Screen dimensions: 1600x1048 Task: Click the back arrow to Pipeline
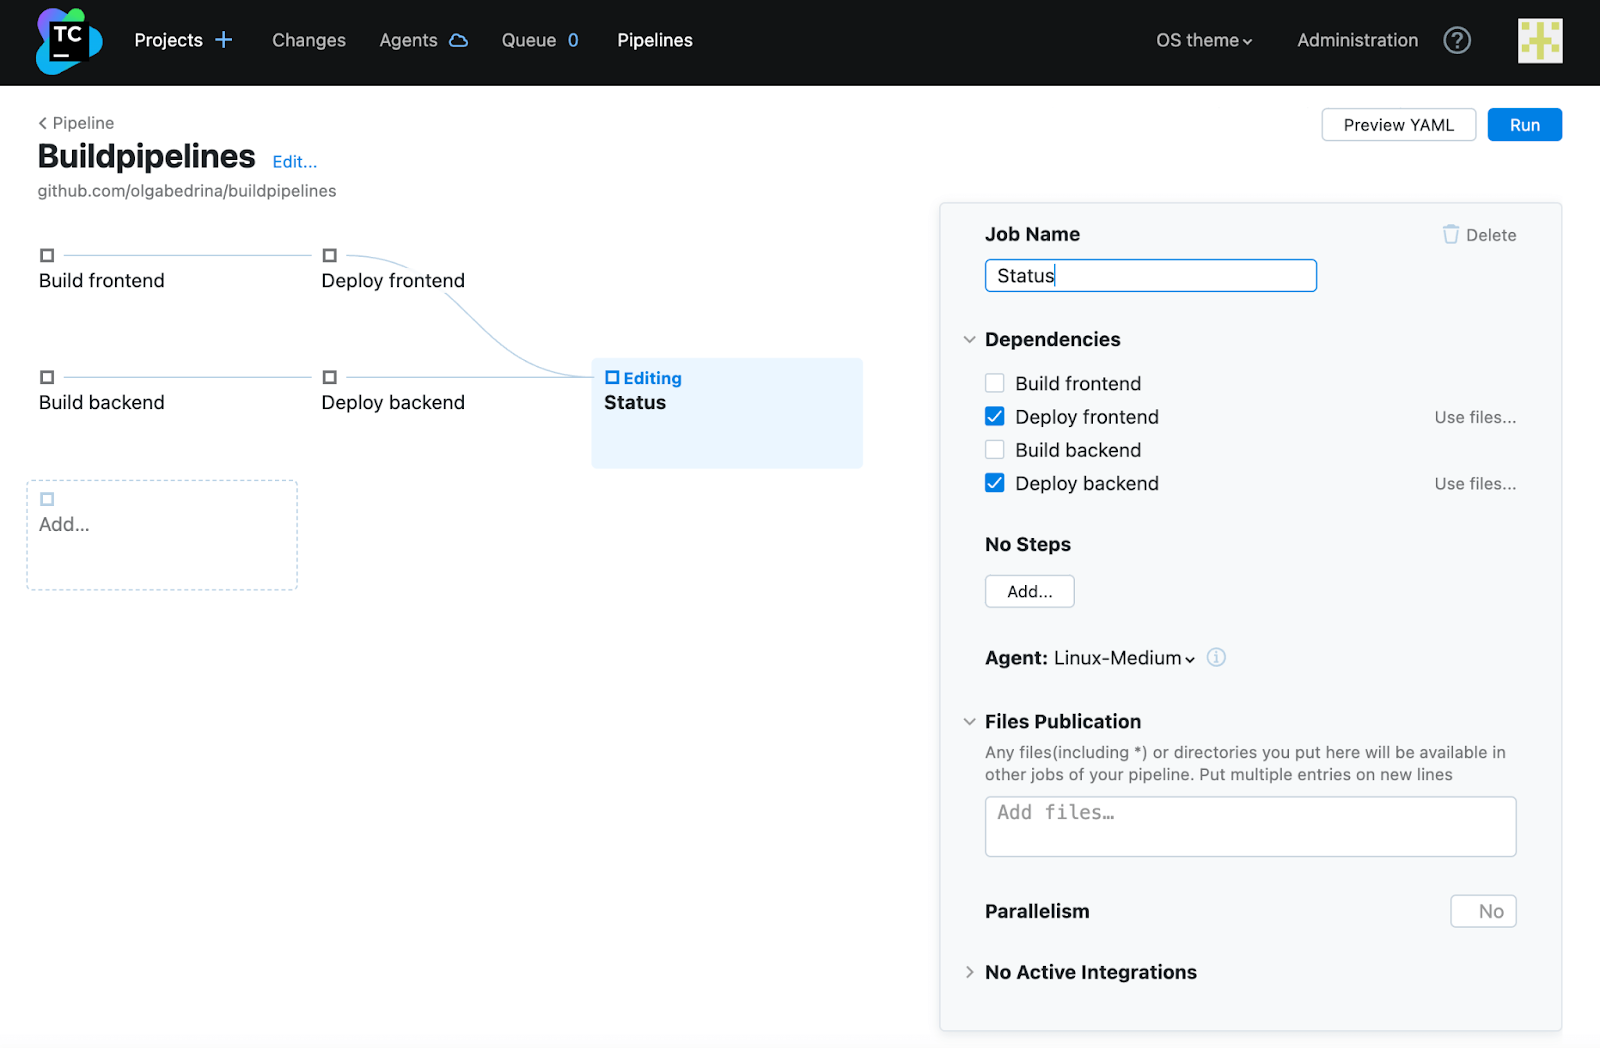(x=43, y=123)
